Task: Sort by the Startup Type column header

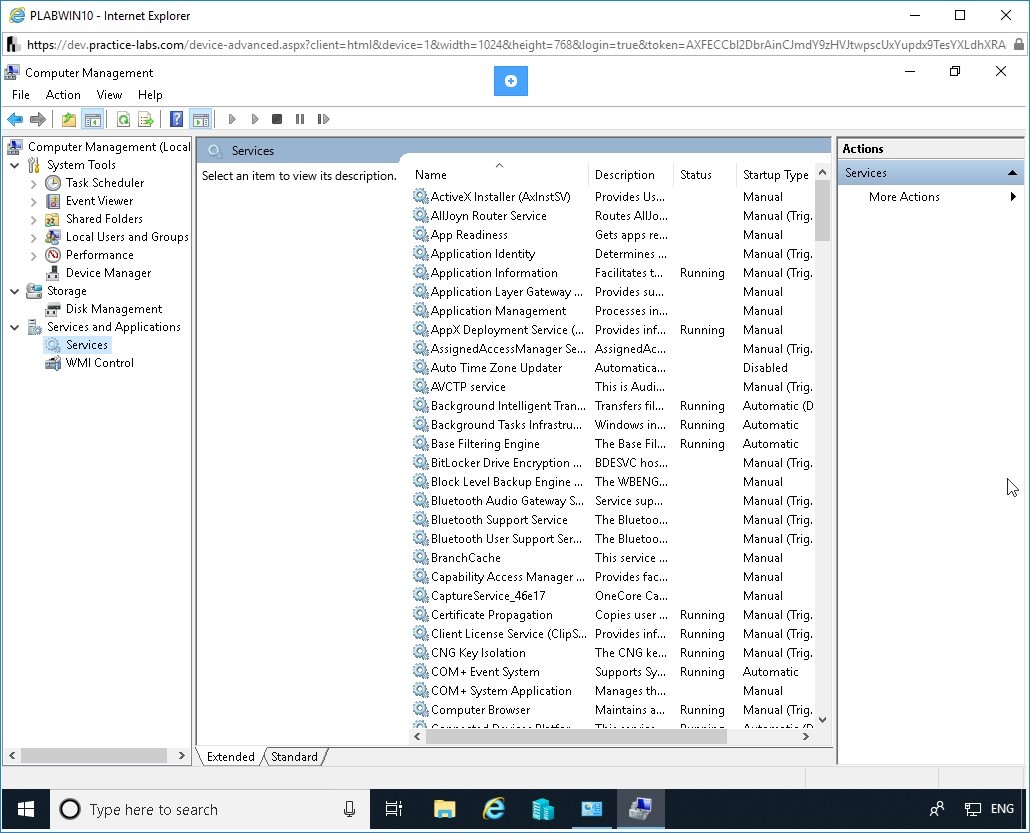Action: point(776,175)
